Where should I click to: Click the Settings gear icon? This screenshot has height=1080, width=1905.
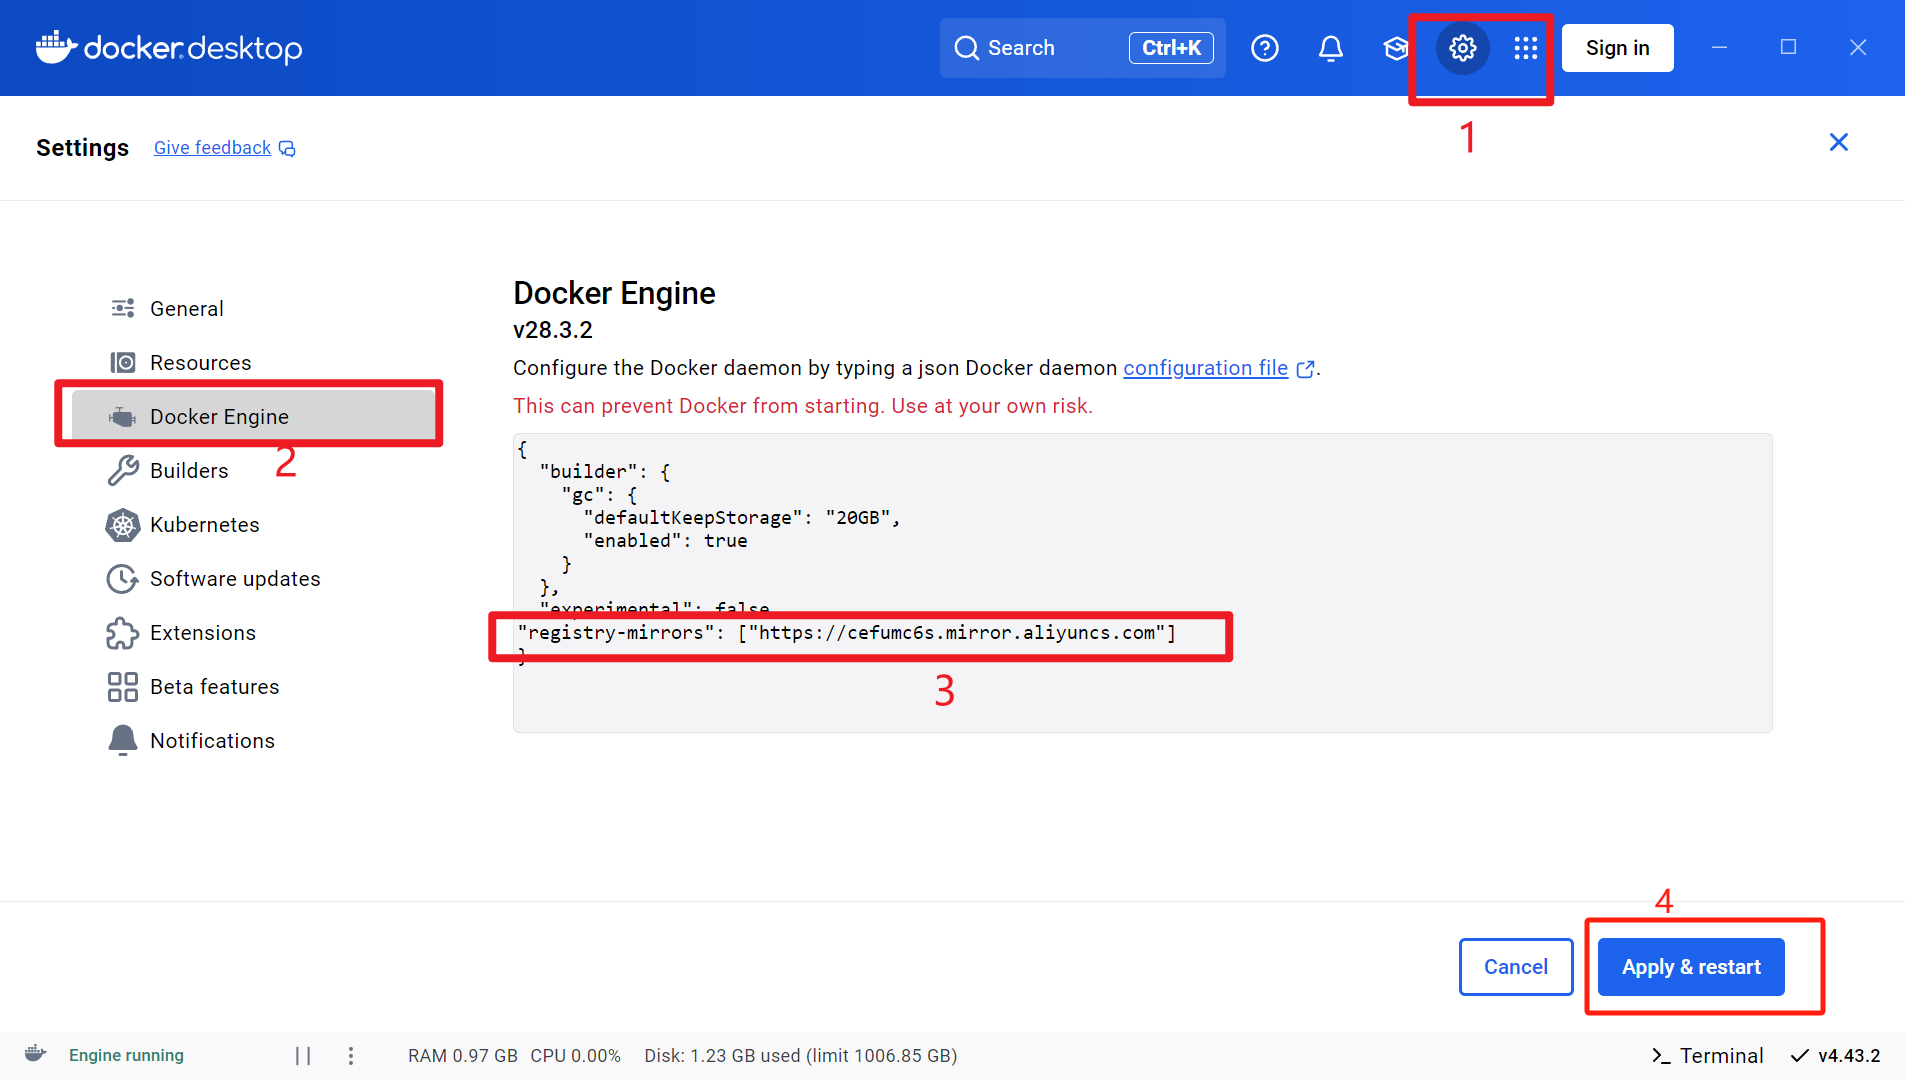coord(1463,48)
